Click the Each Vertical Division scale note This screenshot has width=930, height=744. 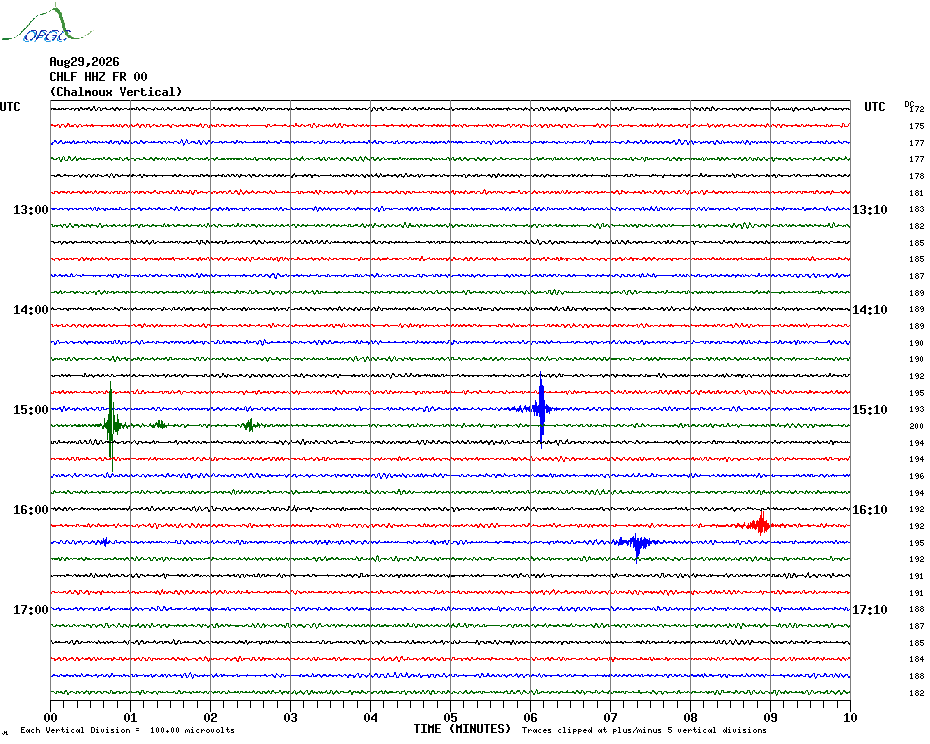tap(128, 730)
